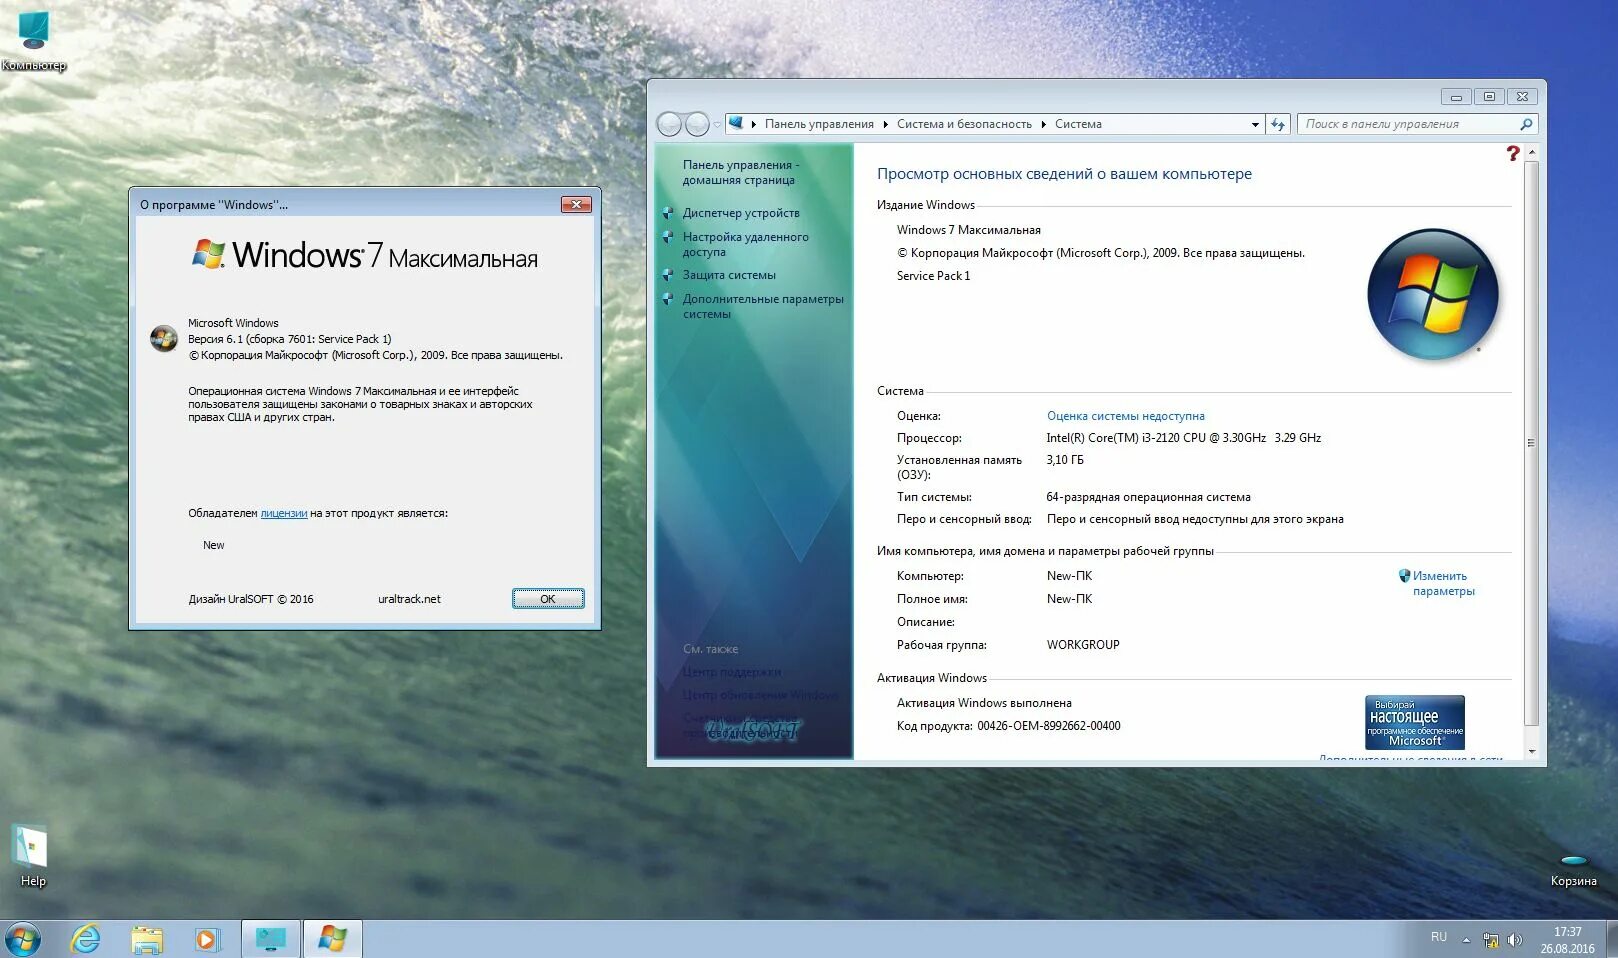Expand arrow after Система и безопасность breadcrumb
1618x958 pixels.
pos(1043,124)
